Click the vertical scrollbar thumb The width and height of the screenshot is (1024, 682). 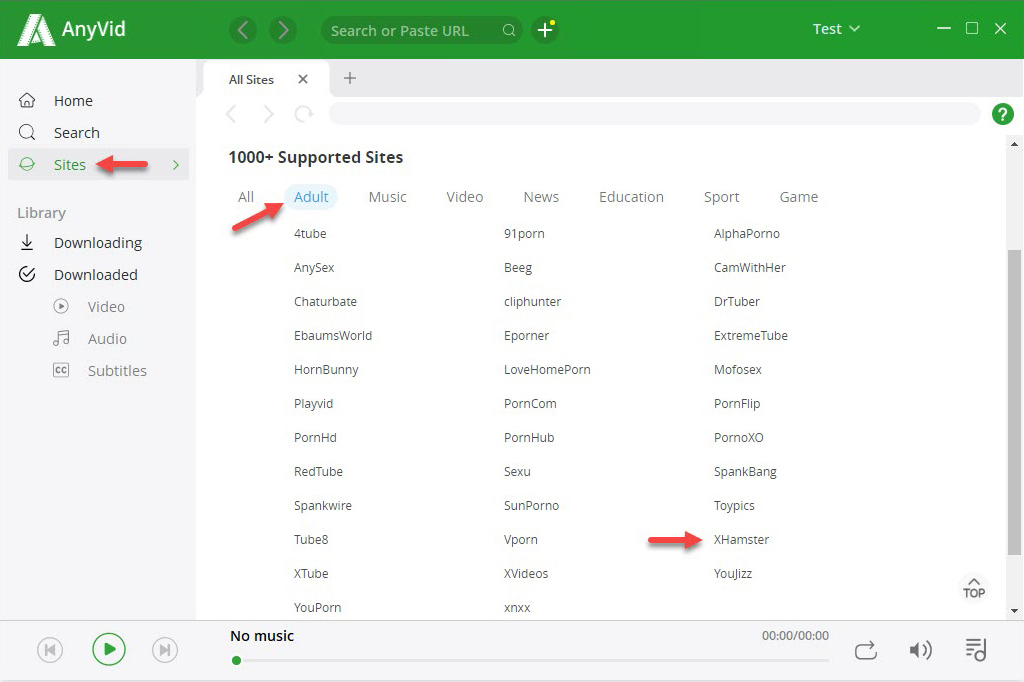tap(1014, 402)
